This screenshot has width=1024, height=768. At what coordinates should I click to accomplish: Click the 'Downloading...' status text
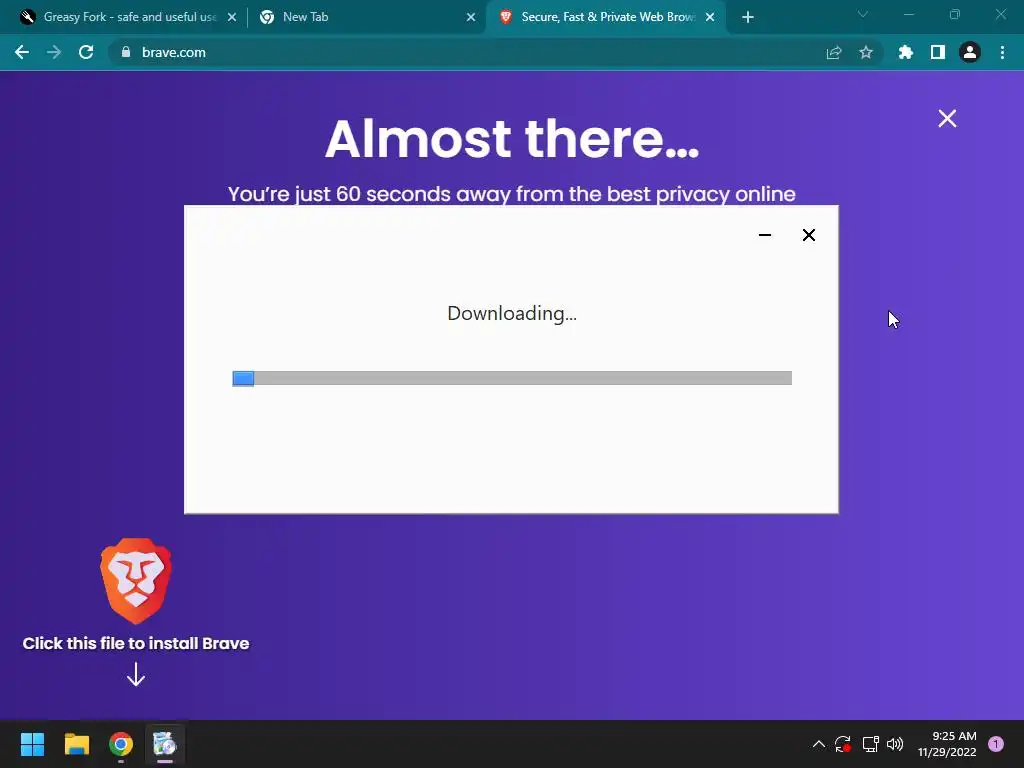coord(512,313)
